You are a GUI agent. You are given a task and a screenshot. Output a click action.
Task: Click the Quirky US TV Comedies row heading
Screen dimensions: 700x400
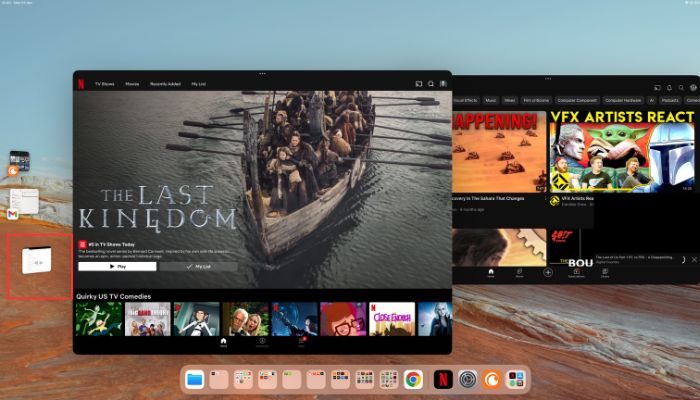(113, 296)
